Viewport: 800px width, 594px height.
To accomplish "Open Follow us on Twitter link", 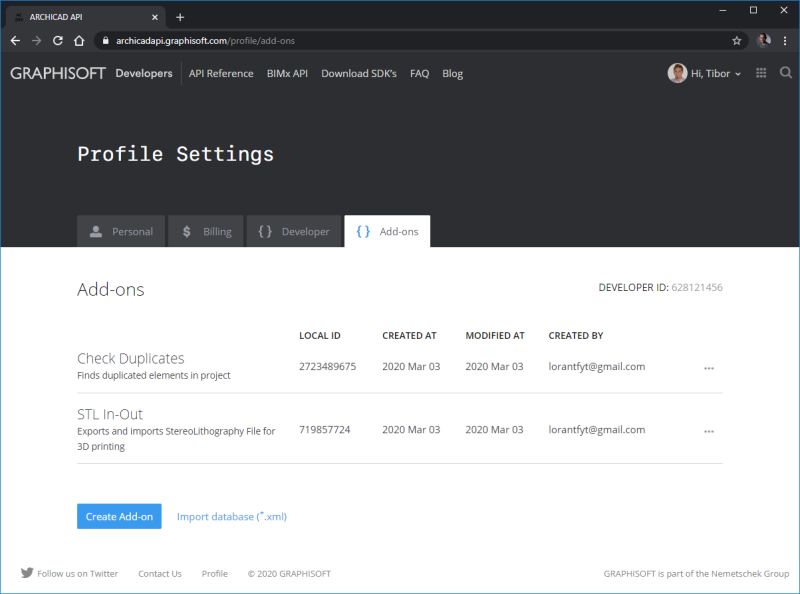I will (x=78, y=574).
